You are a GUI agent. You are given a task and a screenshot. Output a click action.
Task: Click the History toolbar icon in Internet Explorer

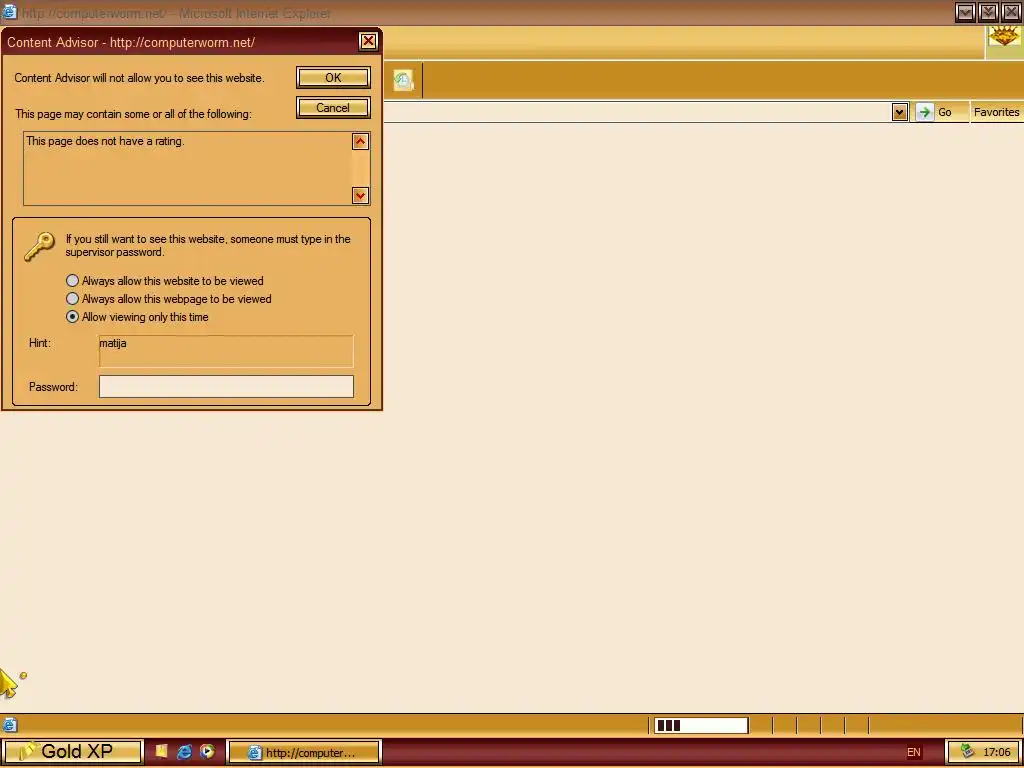click(x=403, y=80)
